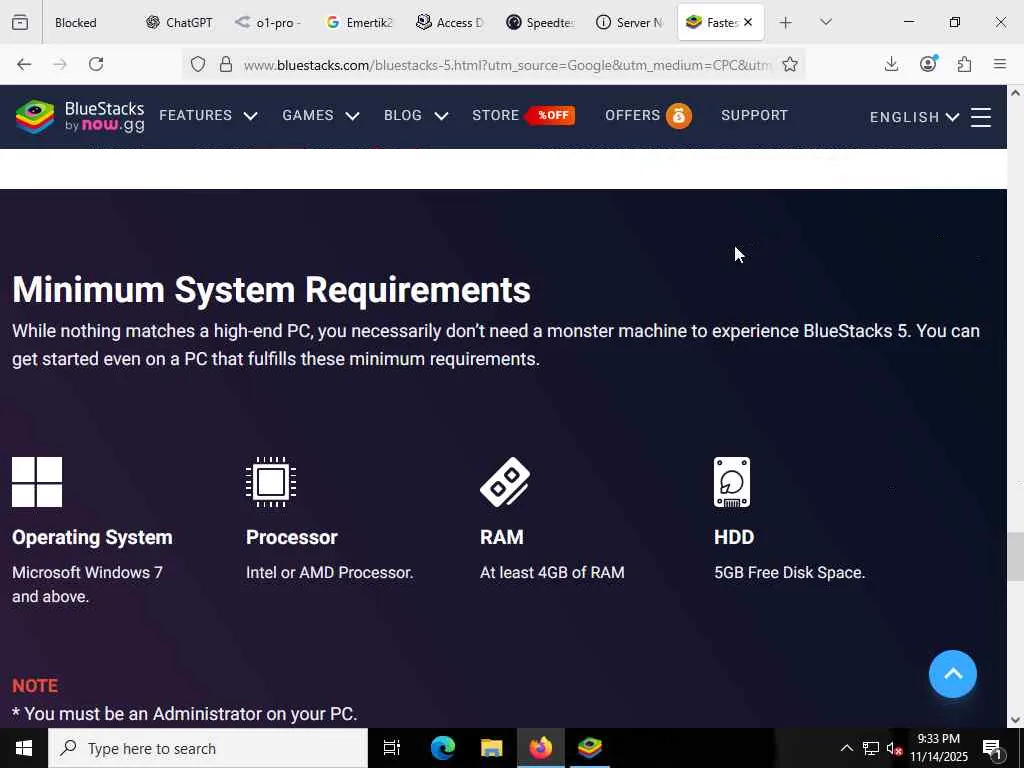Click the 'Microsoft Windows 7' text

[88, 573]
